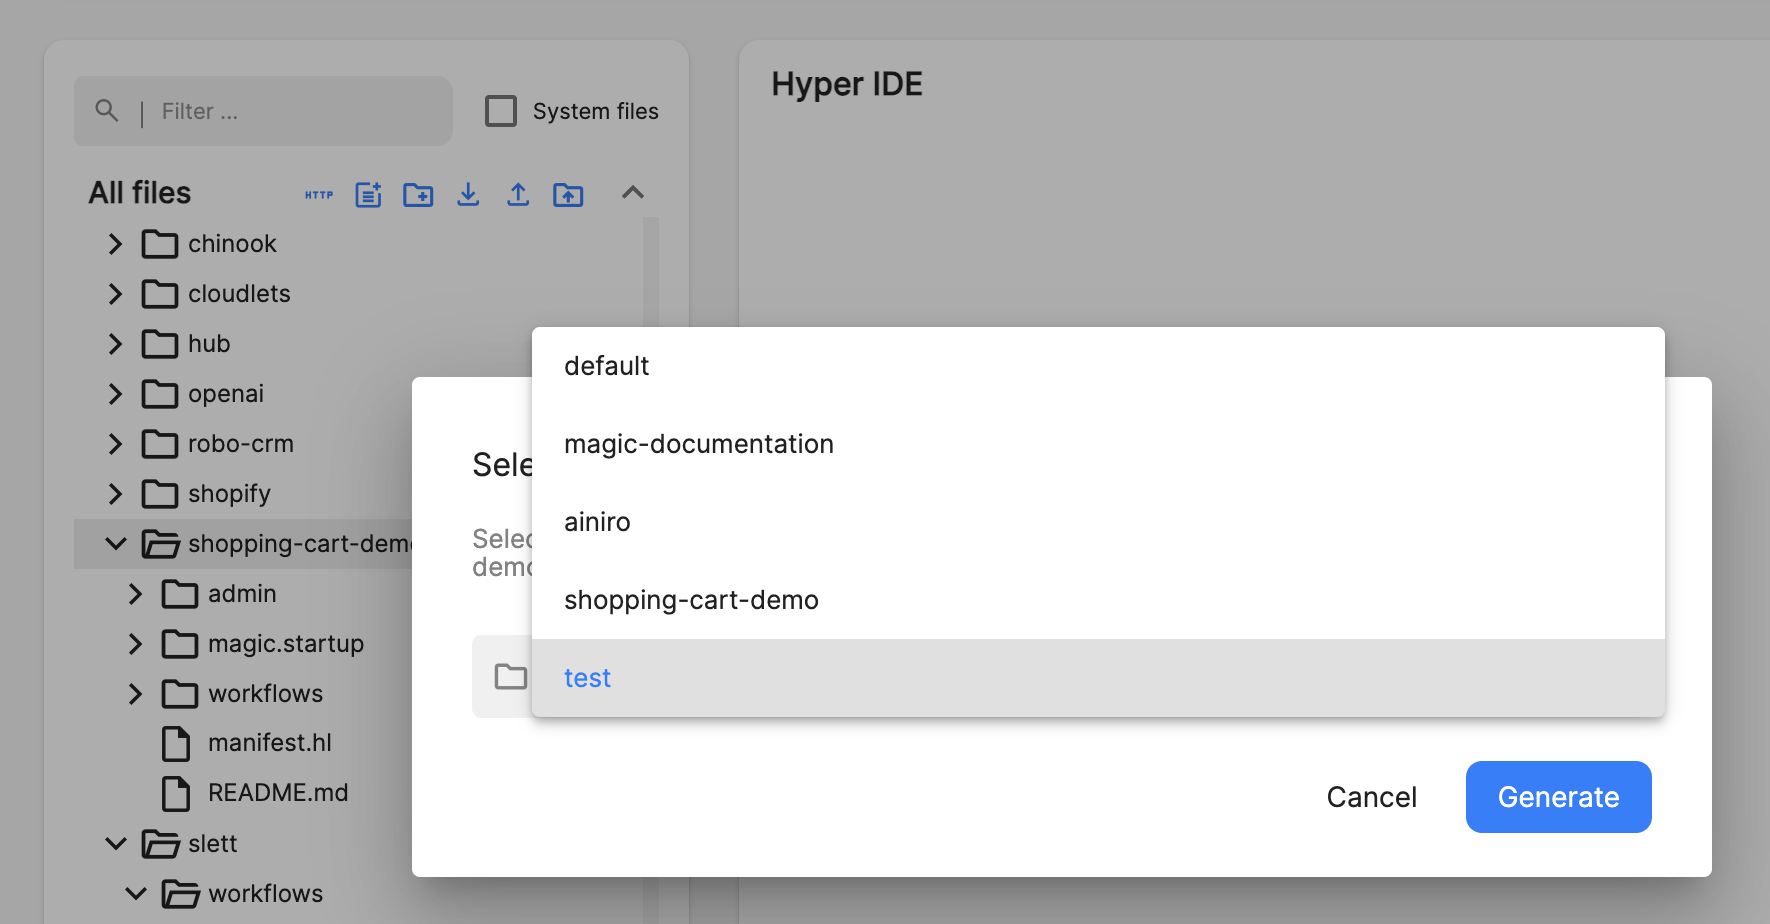Expand the chinook folder
This screenshot has height=924, width=1770.
[114, 243]
